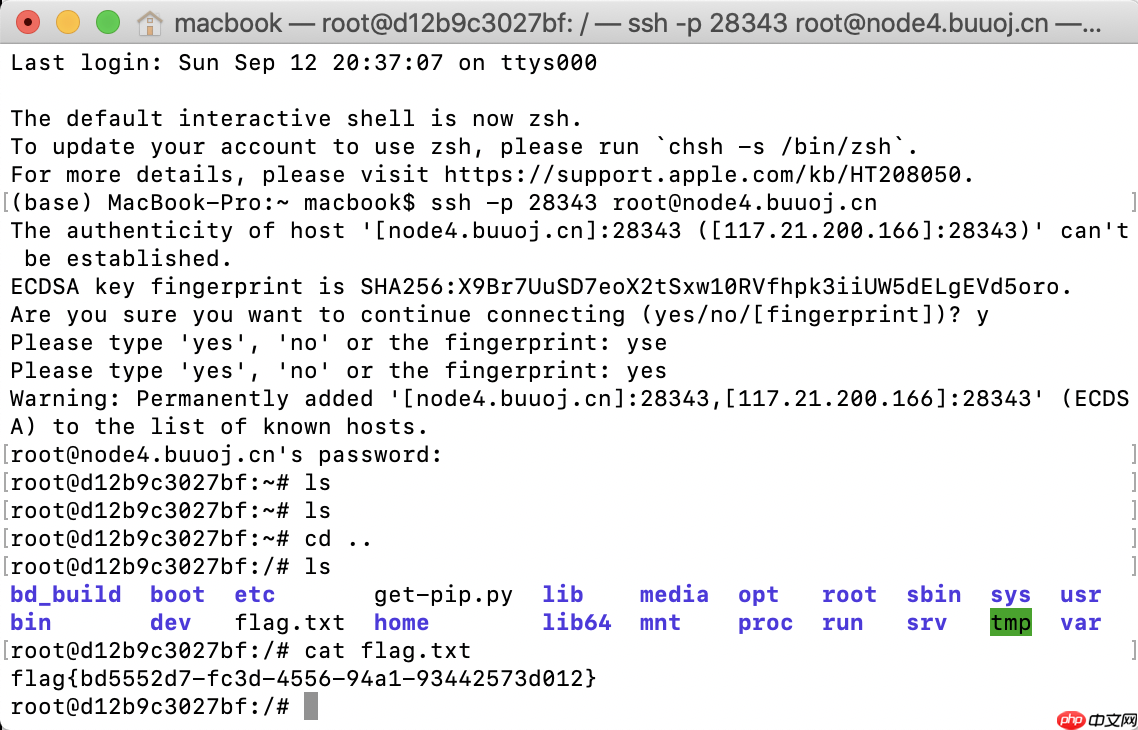
Task: Click the terminal cursor block at the prompt
Action: pyautogui.click(x=311, y=707)
